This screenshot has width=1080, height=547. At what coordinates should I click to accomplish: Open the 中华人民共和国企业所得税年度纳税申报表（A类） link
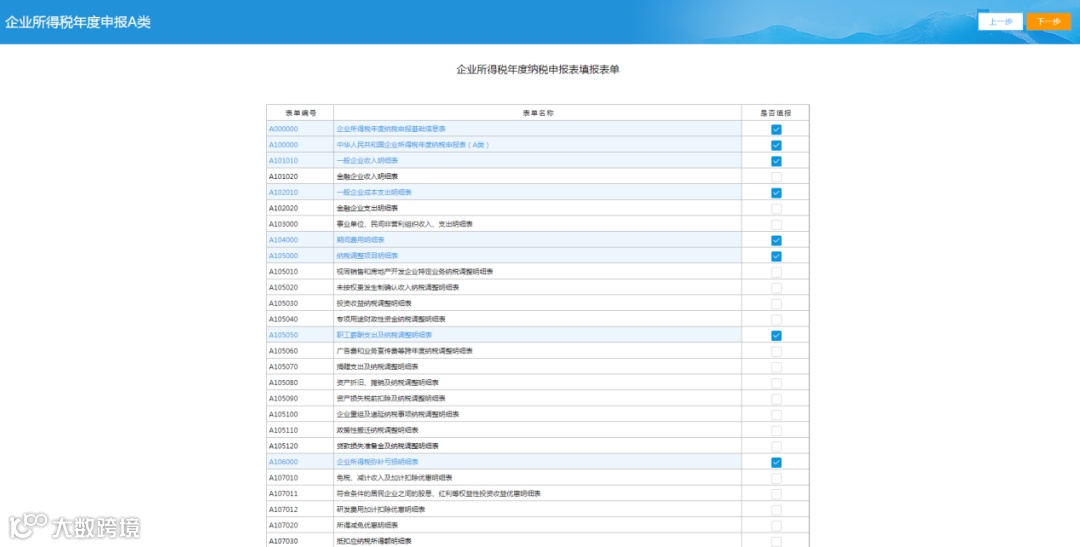coord(413,145)
